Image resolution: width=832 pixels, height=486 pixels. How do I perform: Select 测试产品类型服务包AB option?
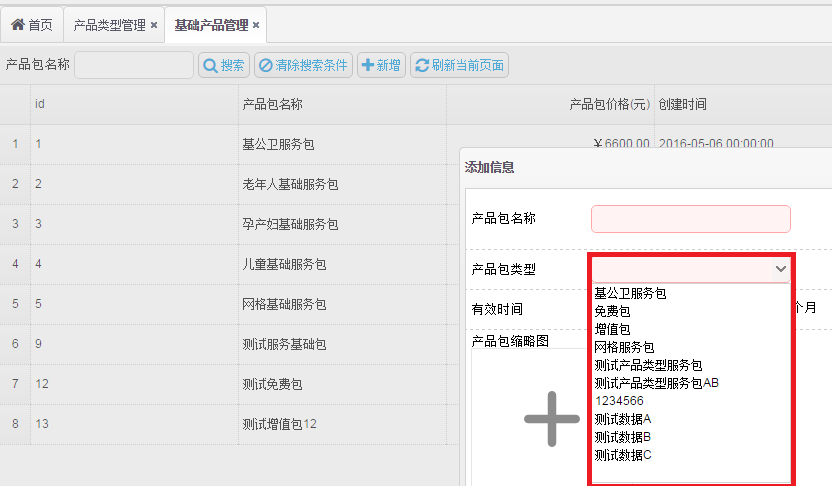[656, 383]
